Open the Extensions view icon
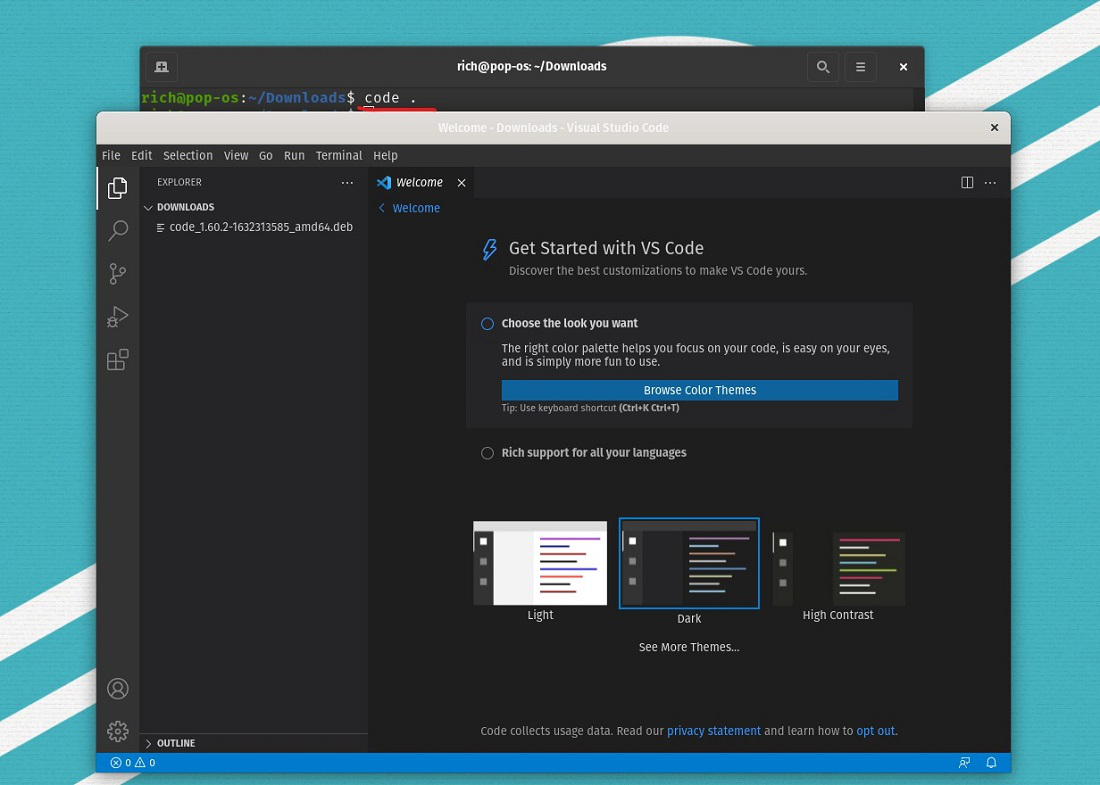This screenshot has height=785, width=1100. coord(117,359)
